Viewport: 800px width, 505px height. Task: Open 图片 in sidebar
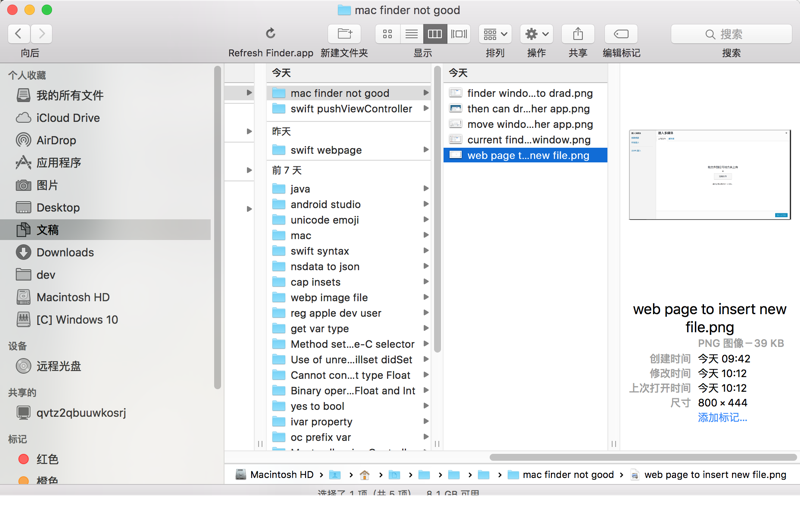coord(106,185)
